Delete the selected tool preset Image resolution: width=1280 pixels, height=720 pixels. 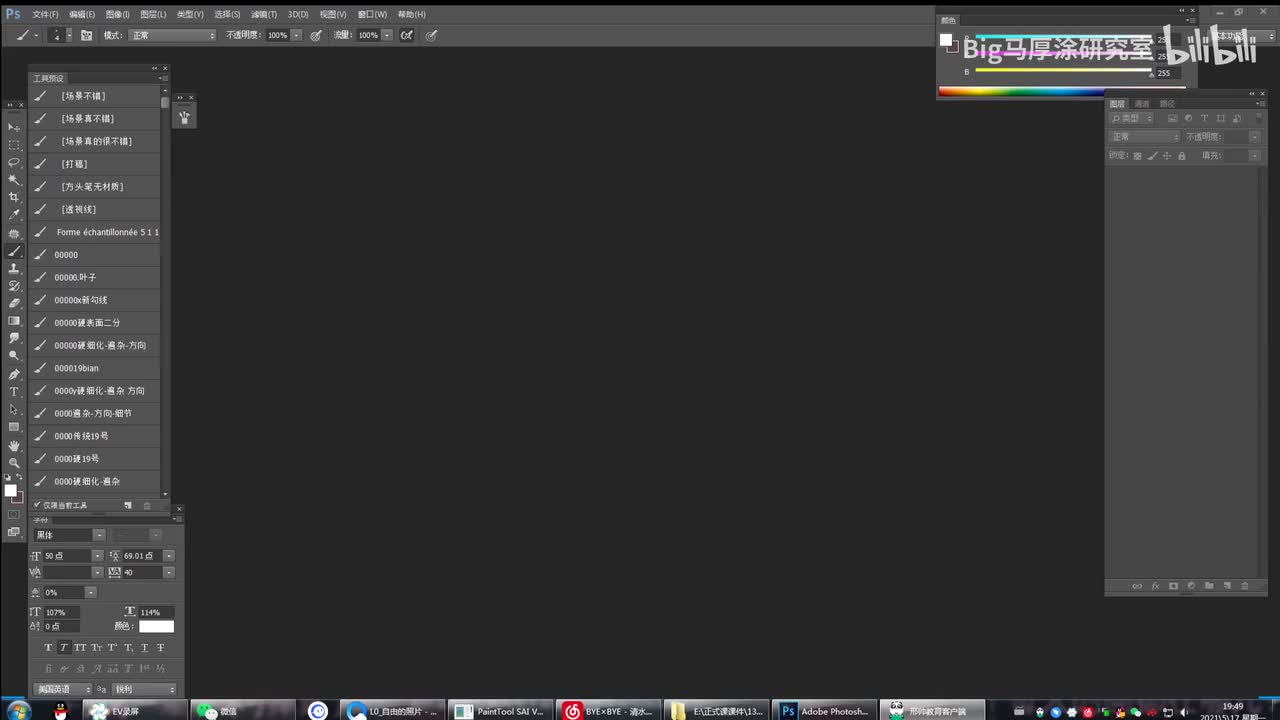pyautogui.click(x=147, y=505)
